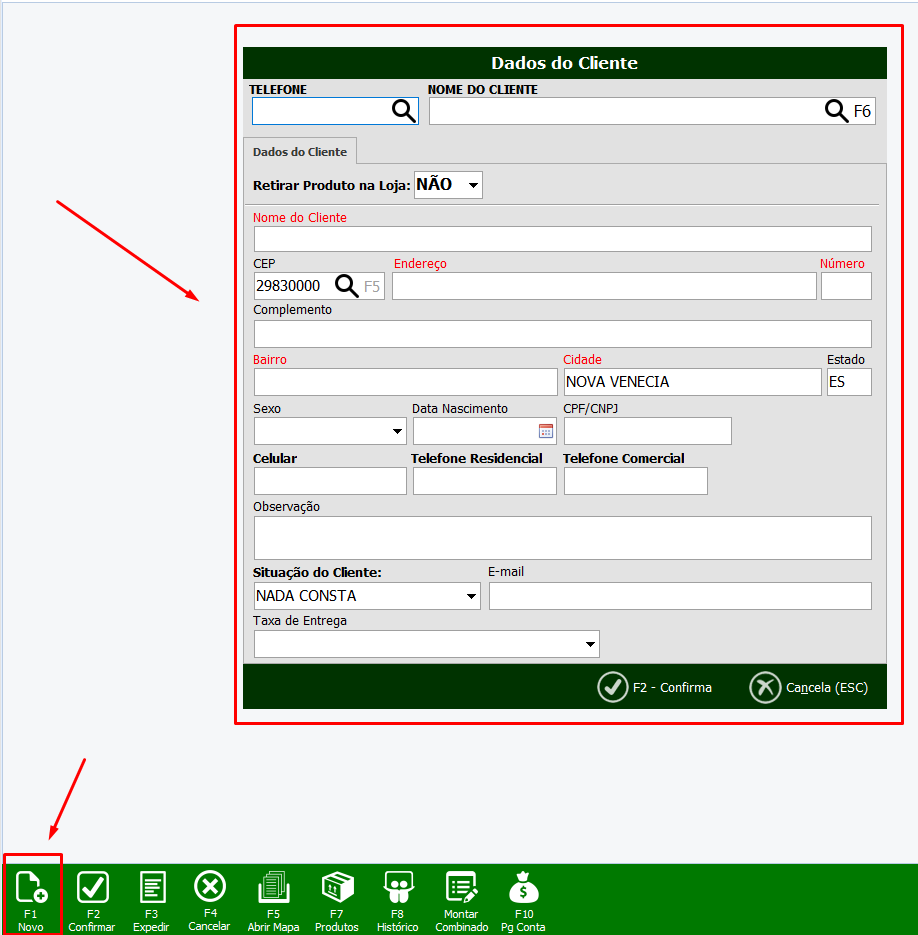
Task: Expand the Retirar Produto na Loja dropdown
Action: (473, 185)
